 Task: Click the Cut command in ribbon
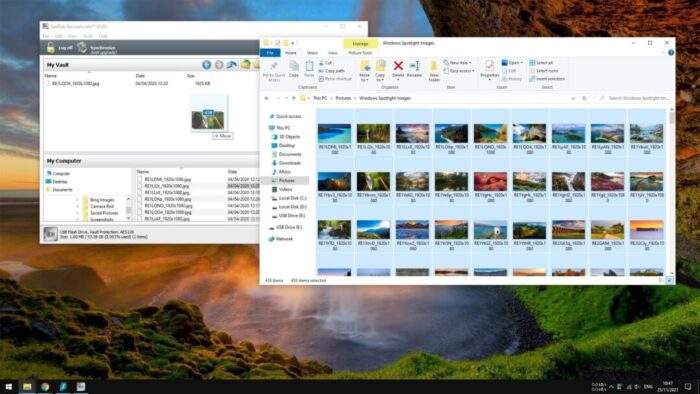coord(326,63)
